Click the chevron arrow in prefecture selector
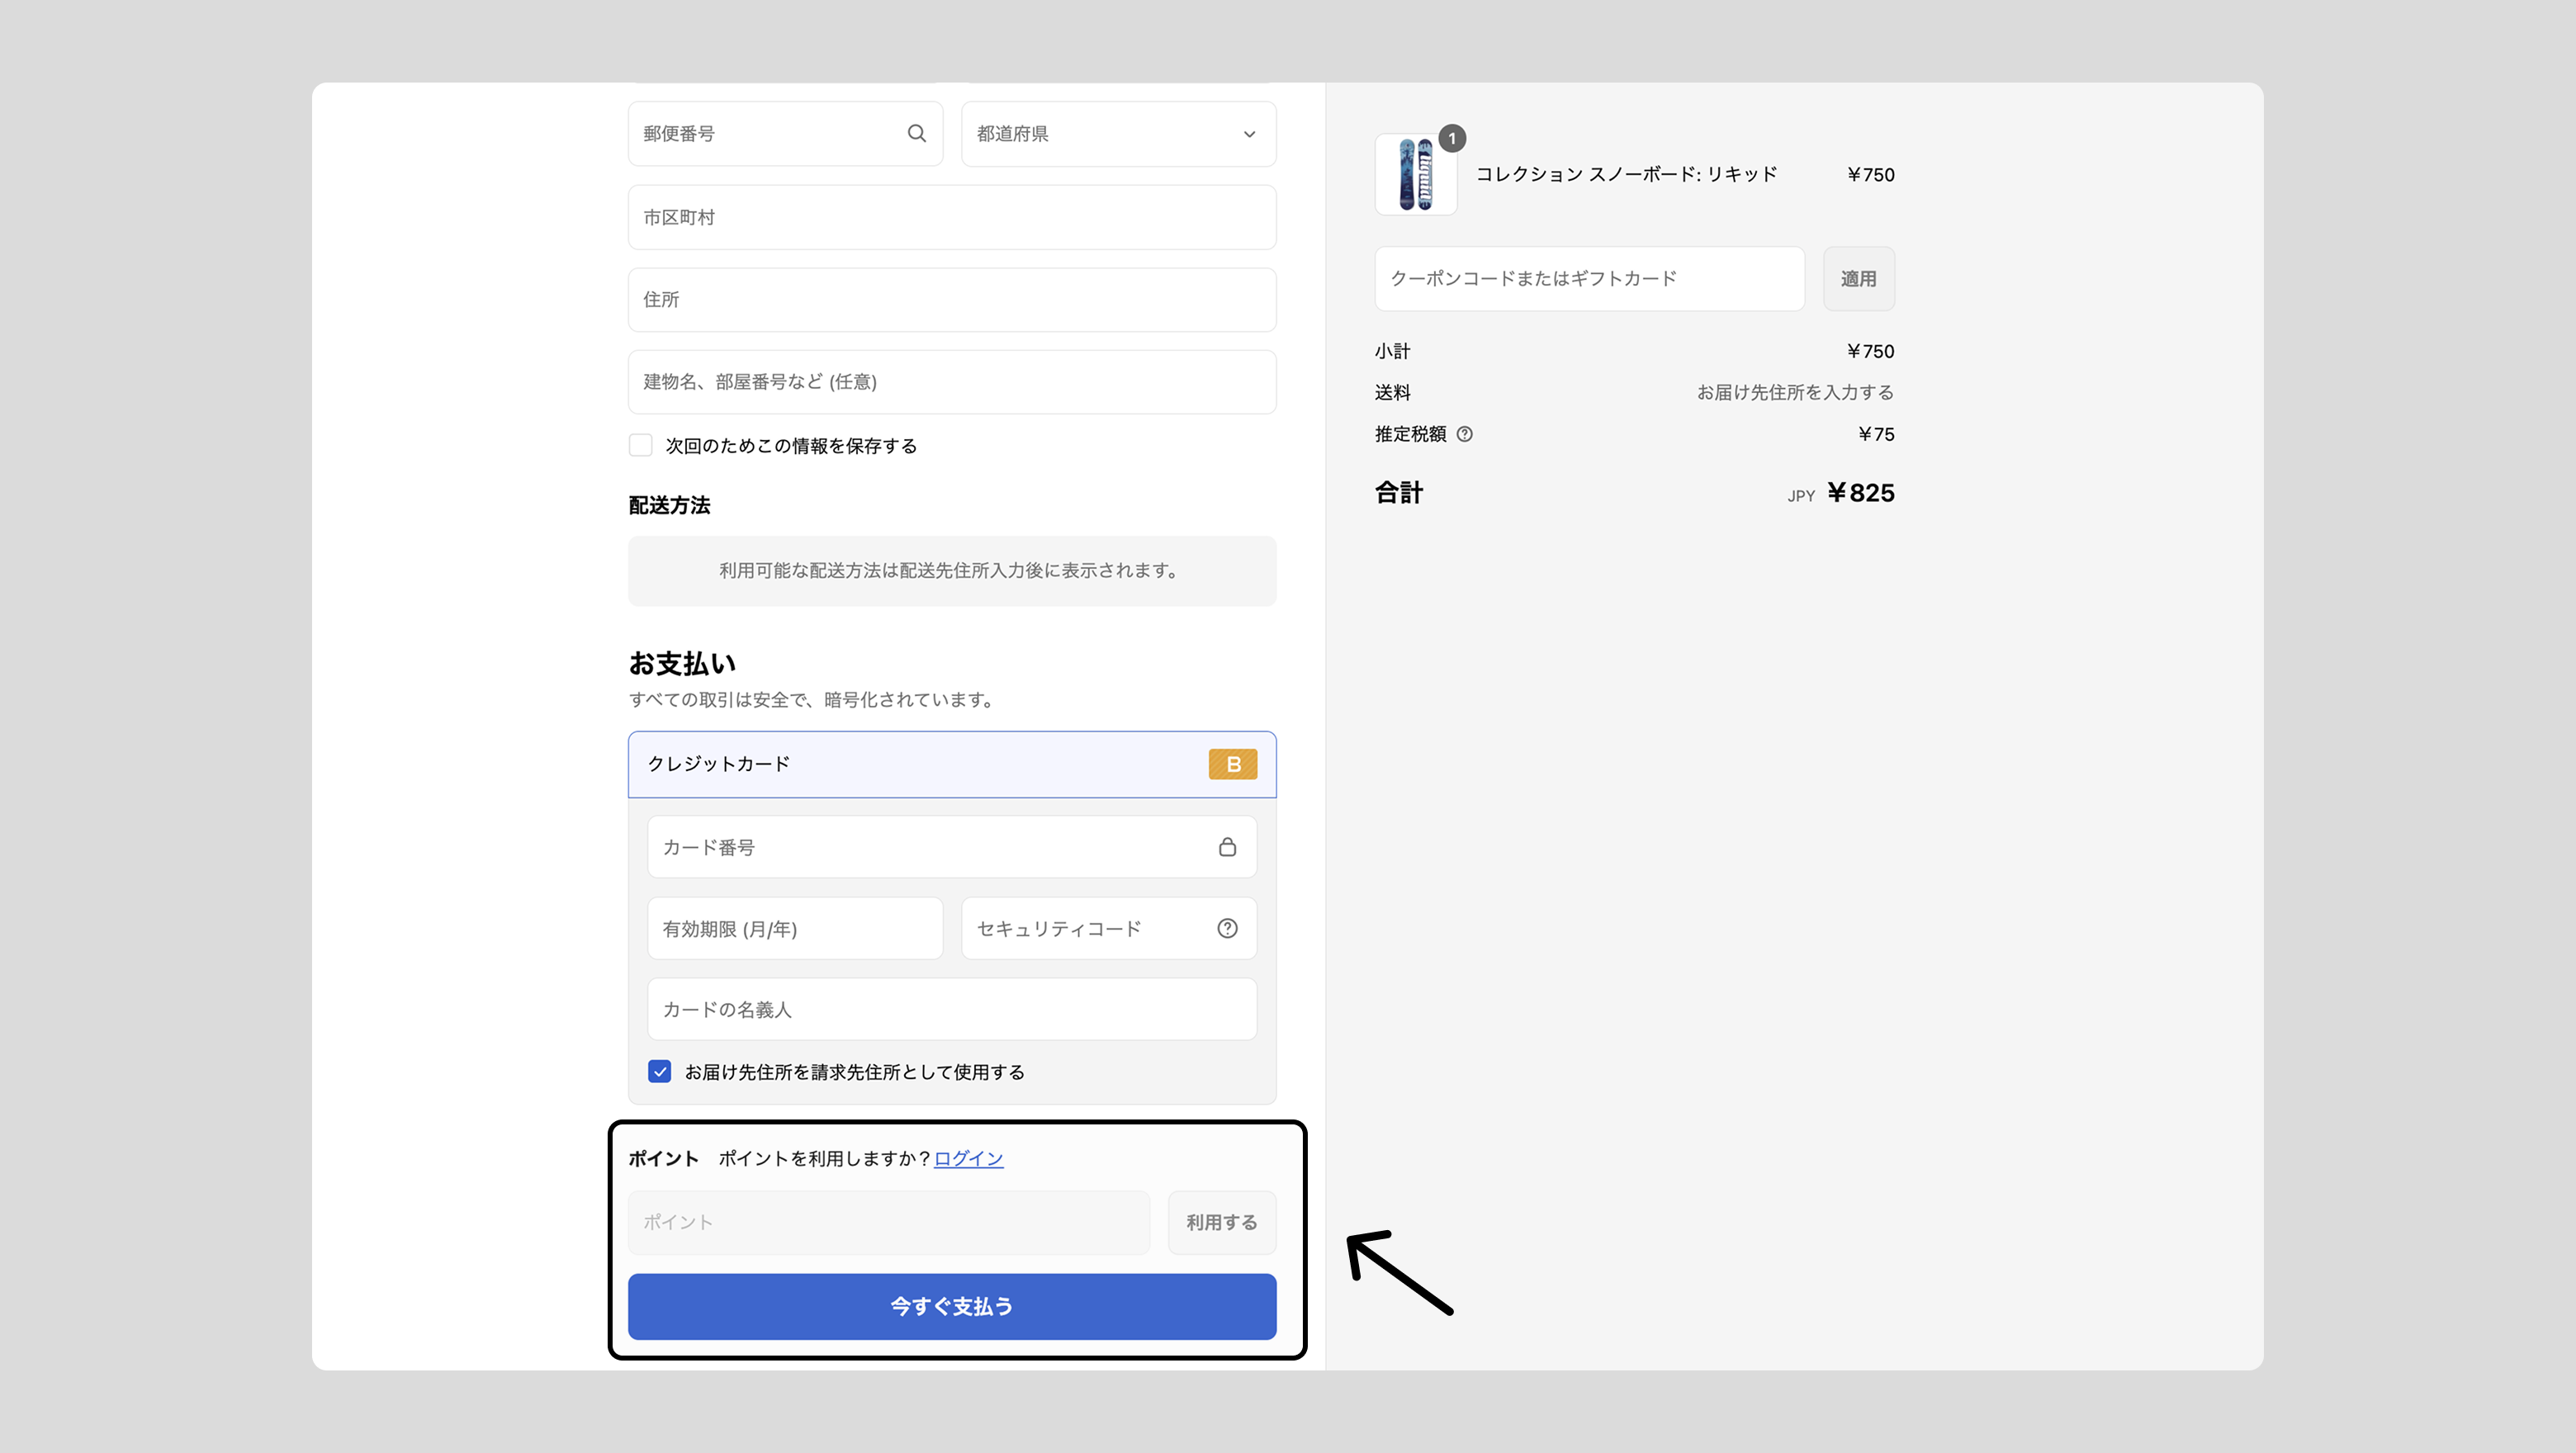This screenshot has height=1453, width=2576. pyautogui.click(x=1249, y=134)
